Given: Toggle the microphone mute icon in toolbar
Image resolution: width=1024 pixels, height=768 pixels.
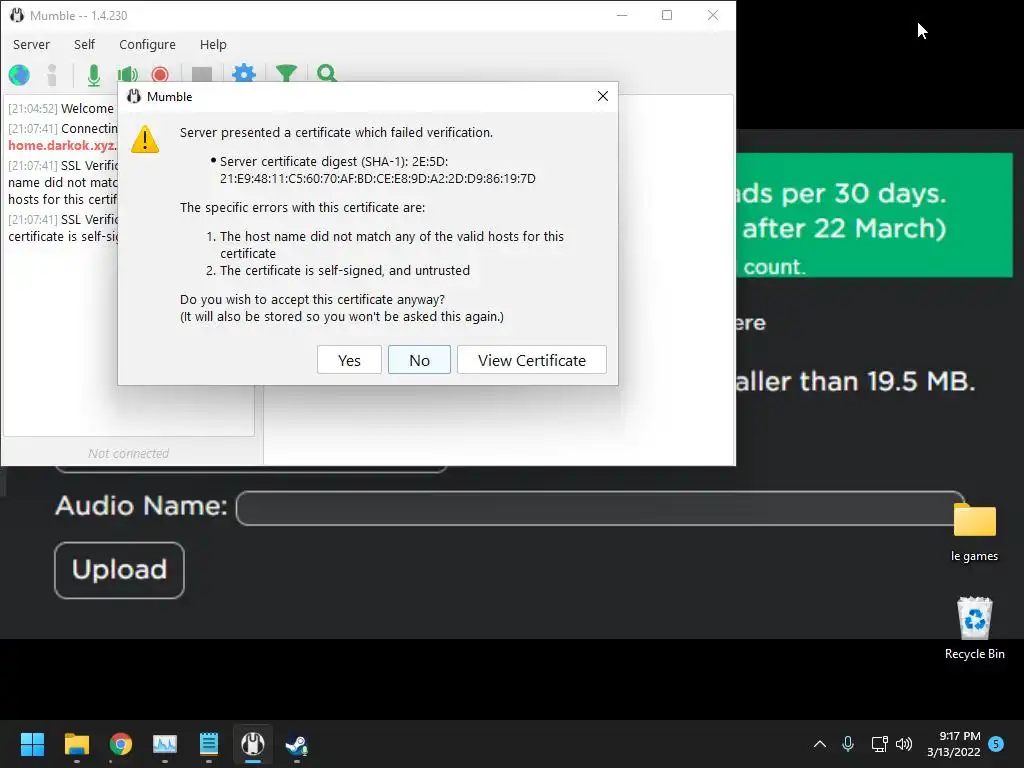Looking at the screenshot, I should pyautogui.click(x=93, y=74).
